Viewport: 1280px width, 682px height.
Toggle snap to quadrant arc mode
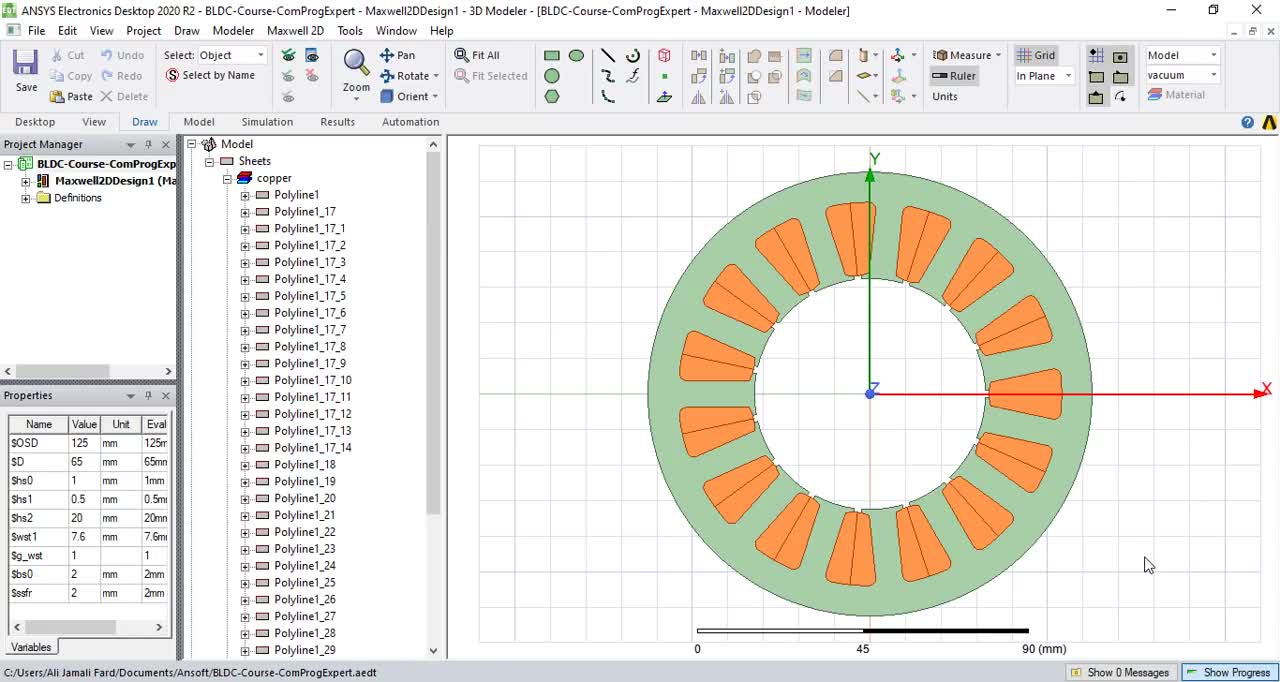tap(1120, 97)
